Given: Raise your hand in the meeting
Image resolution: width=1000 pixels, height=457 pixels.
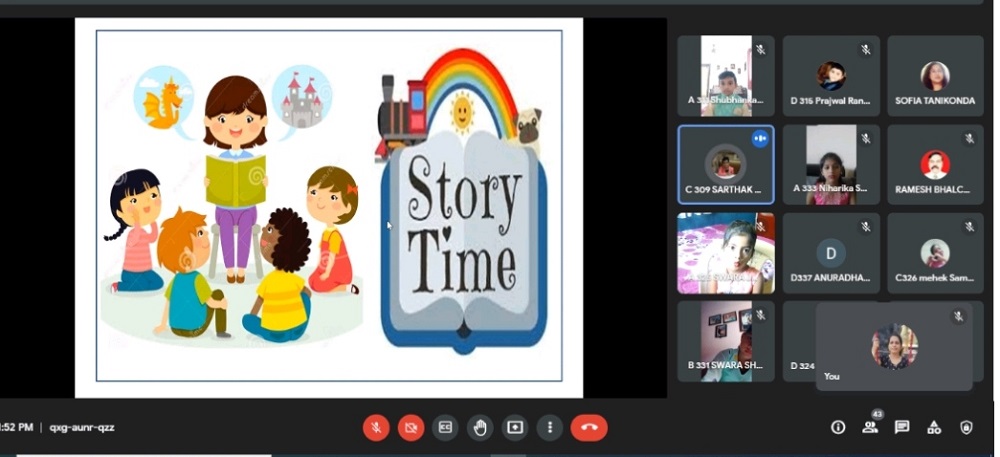Looking at the screenshot, I should [480, 428].
